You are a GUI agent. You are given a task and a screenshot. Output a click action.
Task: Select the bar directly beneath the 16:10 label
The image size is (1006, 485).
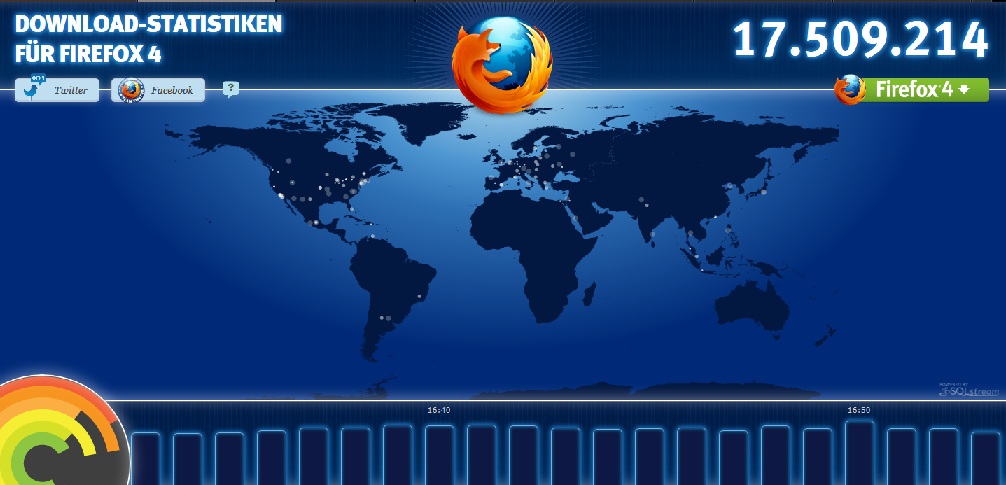(439, 455)
